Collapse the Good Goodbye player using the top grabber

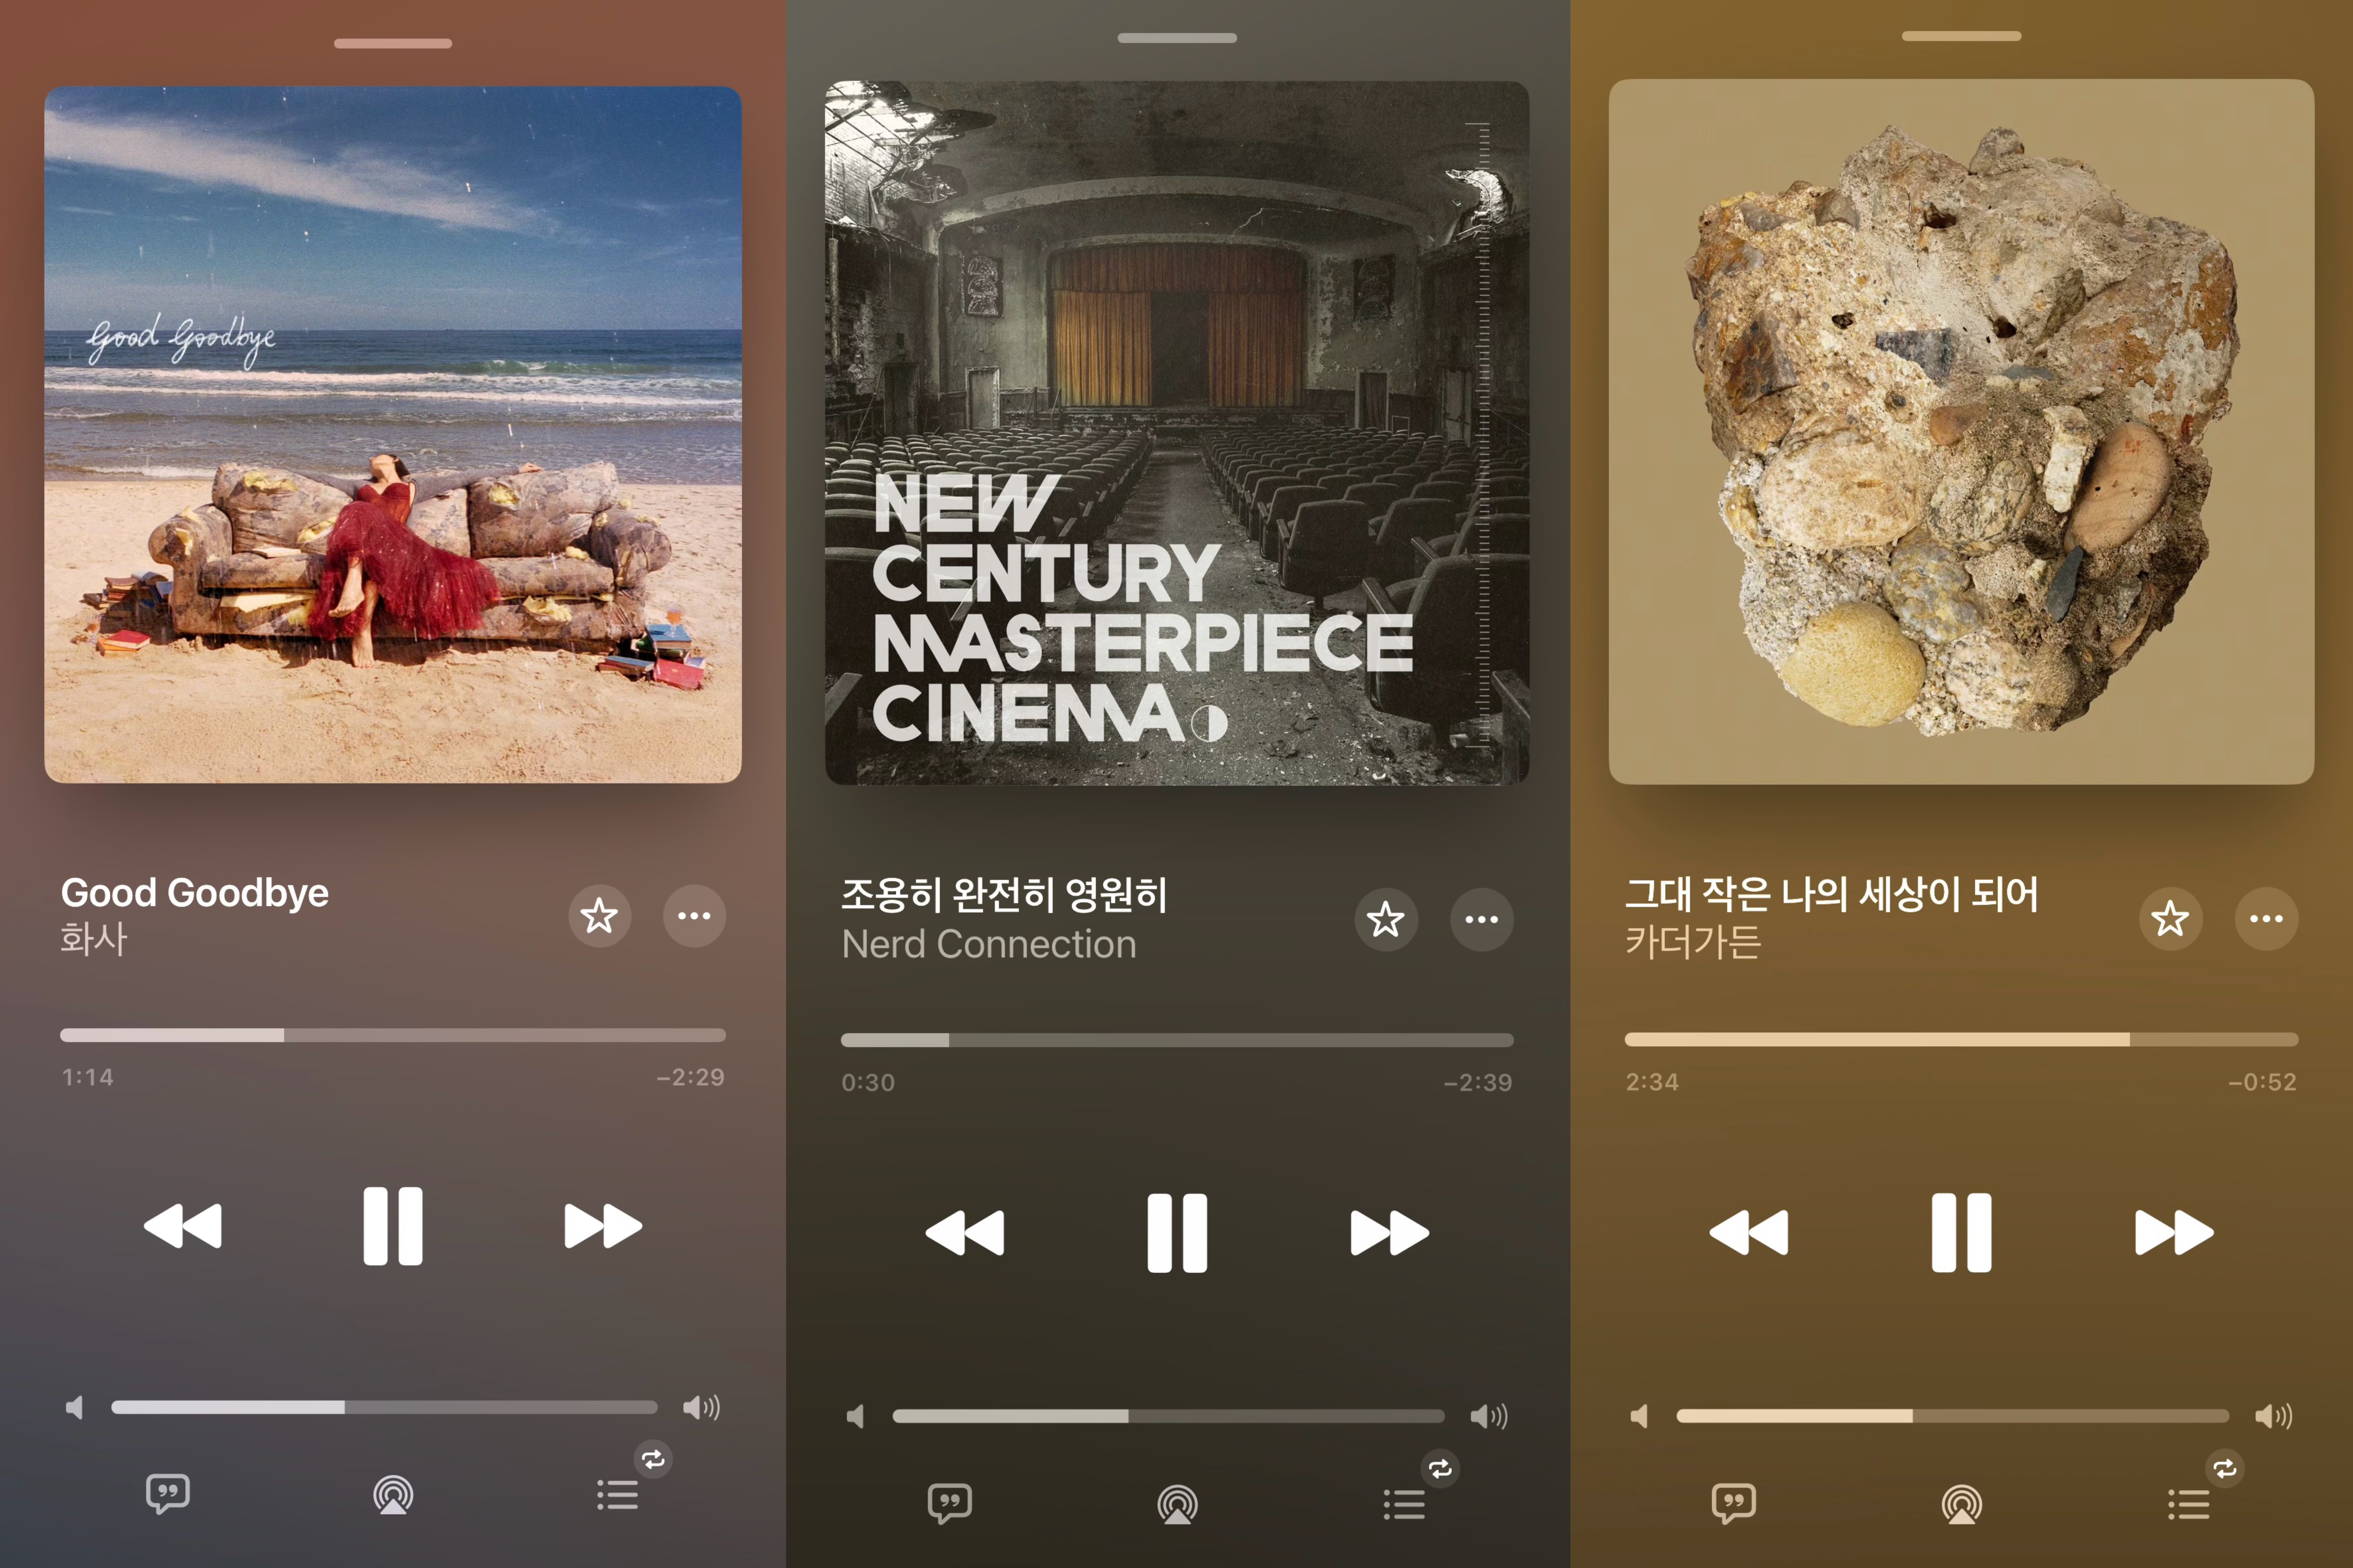coord(393,43)
